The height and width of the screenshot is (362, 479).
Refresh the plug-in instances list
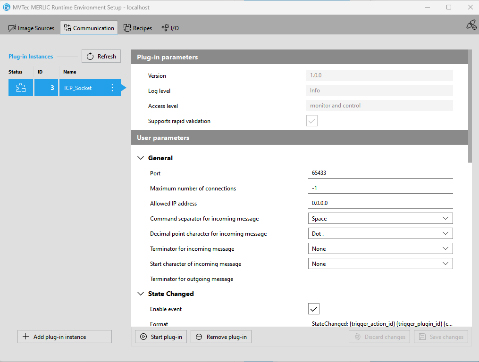(101, 56)
